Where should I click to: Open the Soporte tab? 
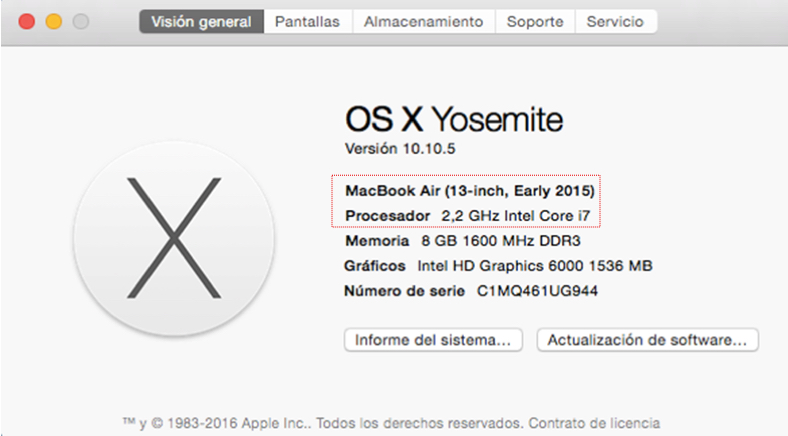[535, 22]
